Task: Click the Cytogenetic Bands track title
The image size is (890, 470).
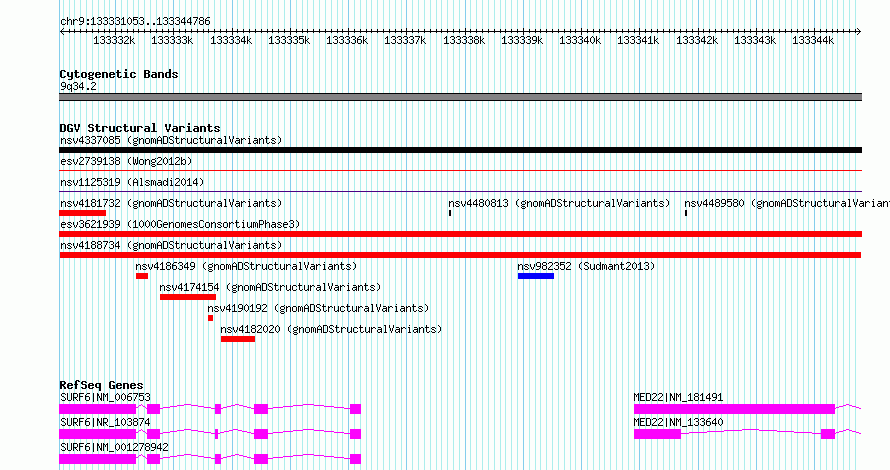Action: [119, 74]
